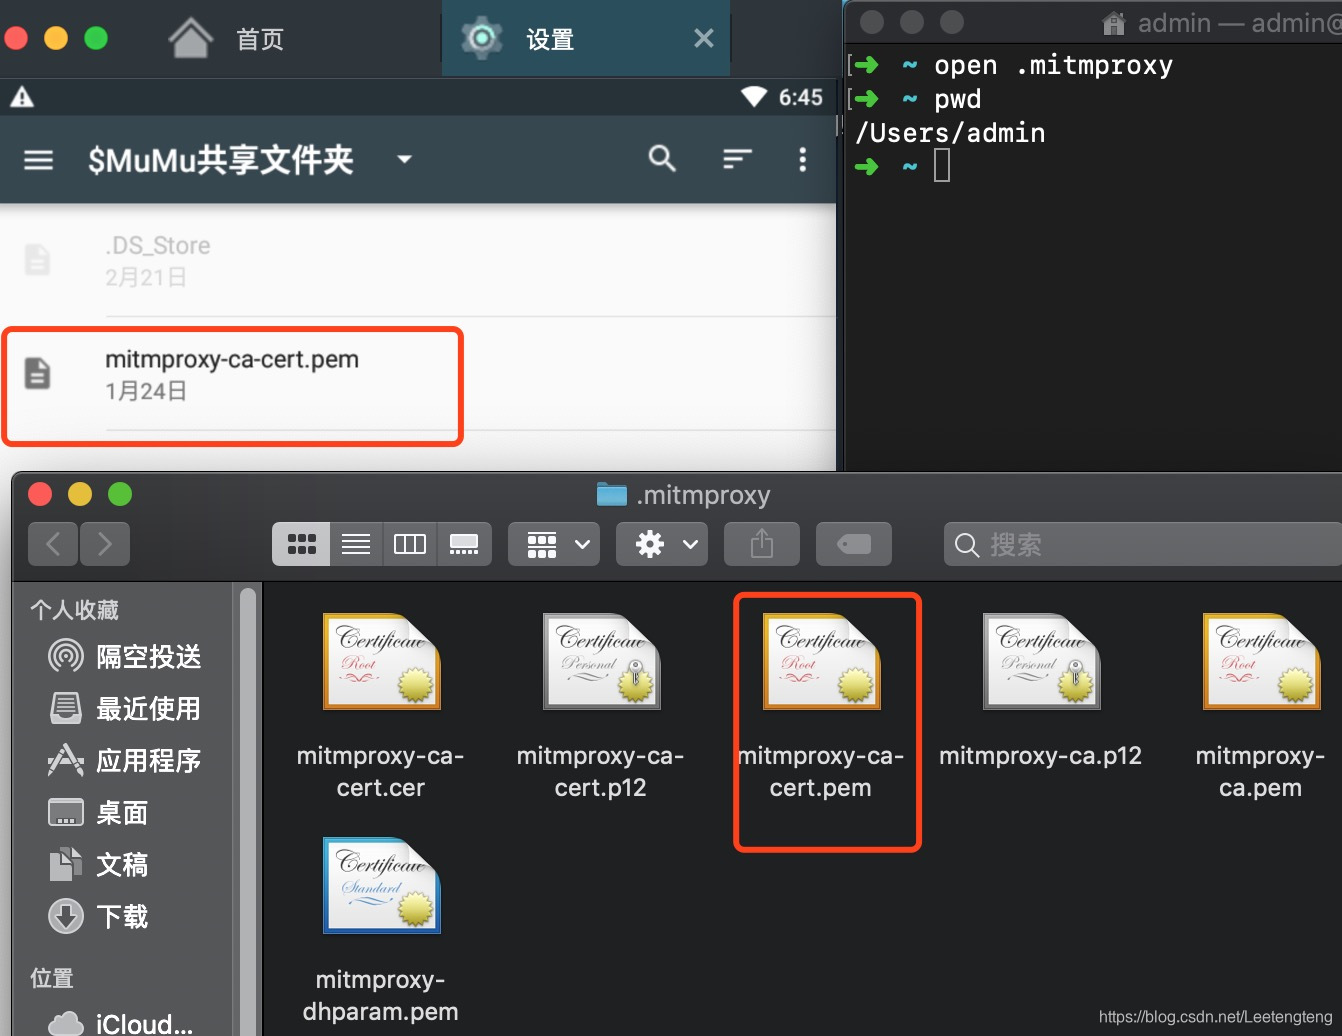Open 最近使用 Recents in Finder sidebar

click(126, 709)
